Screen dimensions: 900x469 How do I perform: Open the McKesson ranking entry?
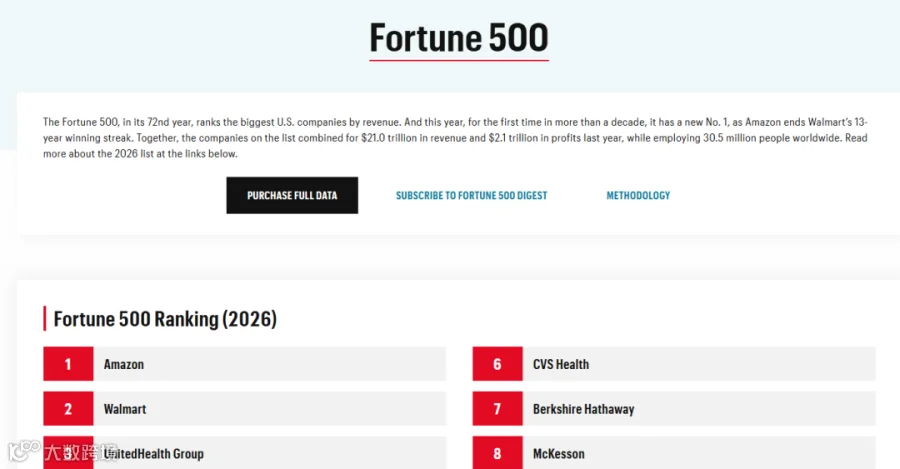(674, 453)
